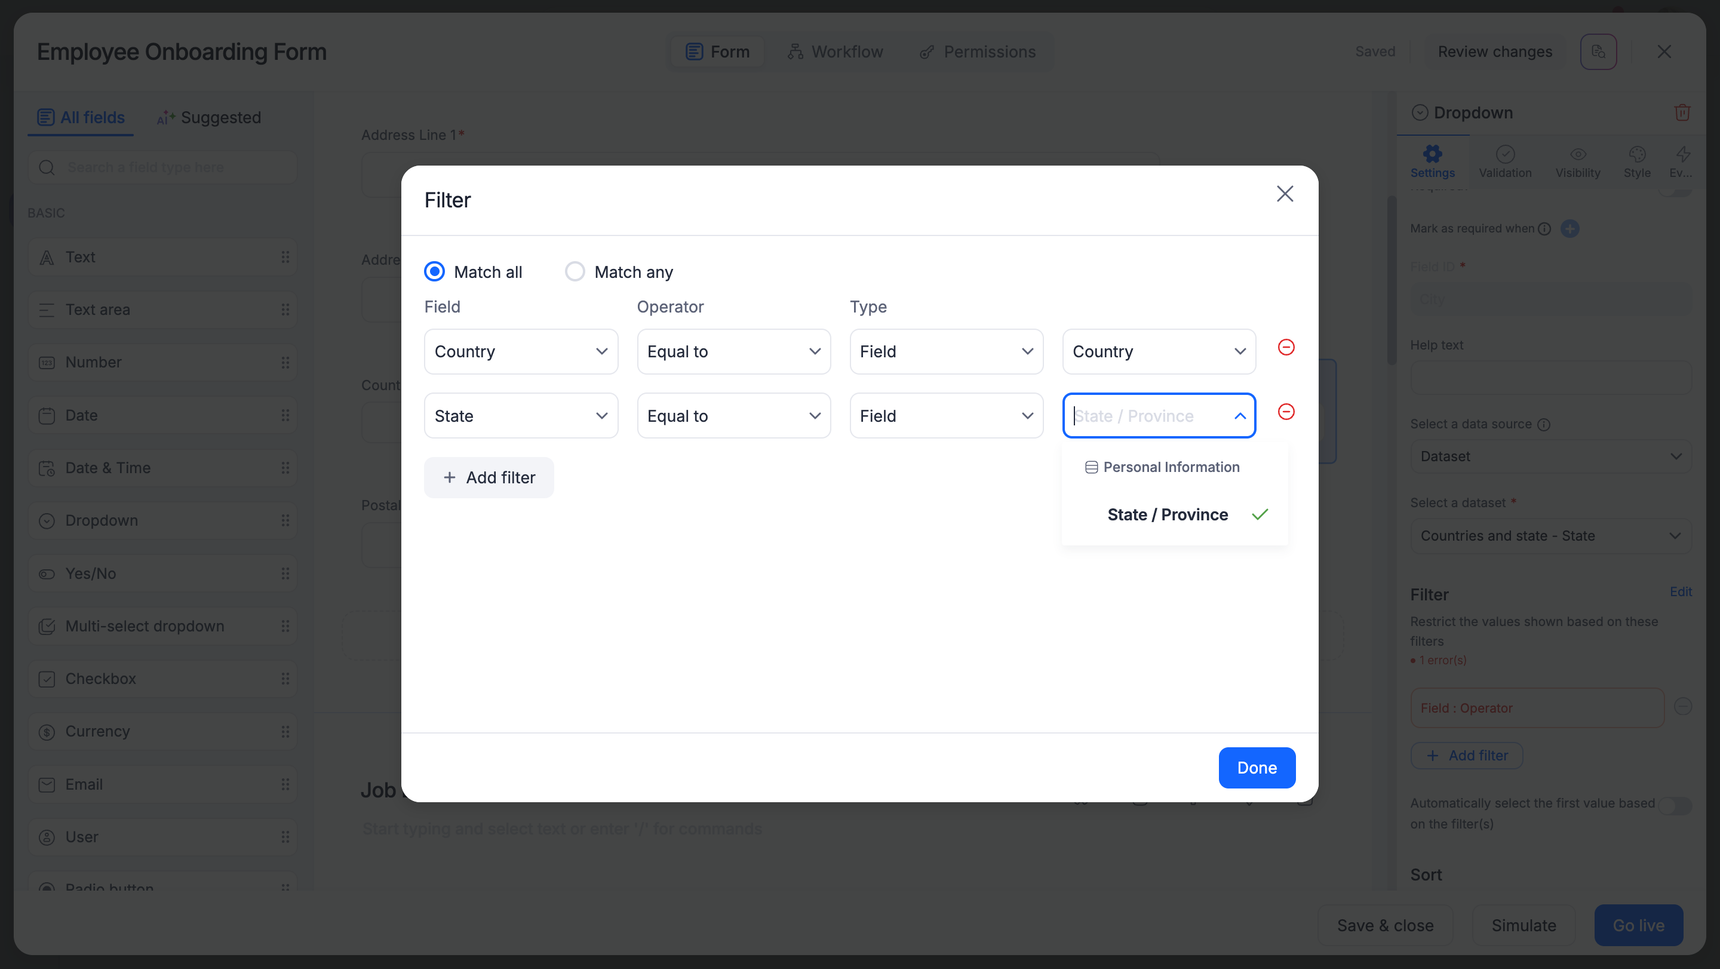Switch to the Workflow tab

(835, 52)
